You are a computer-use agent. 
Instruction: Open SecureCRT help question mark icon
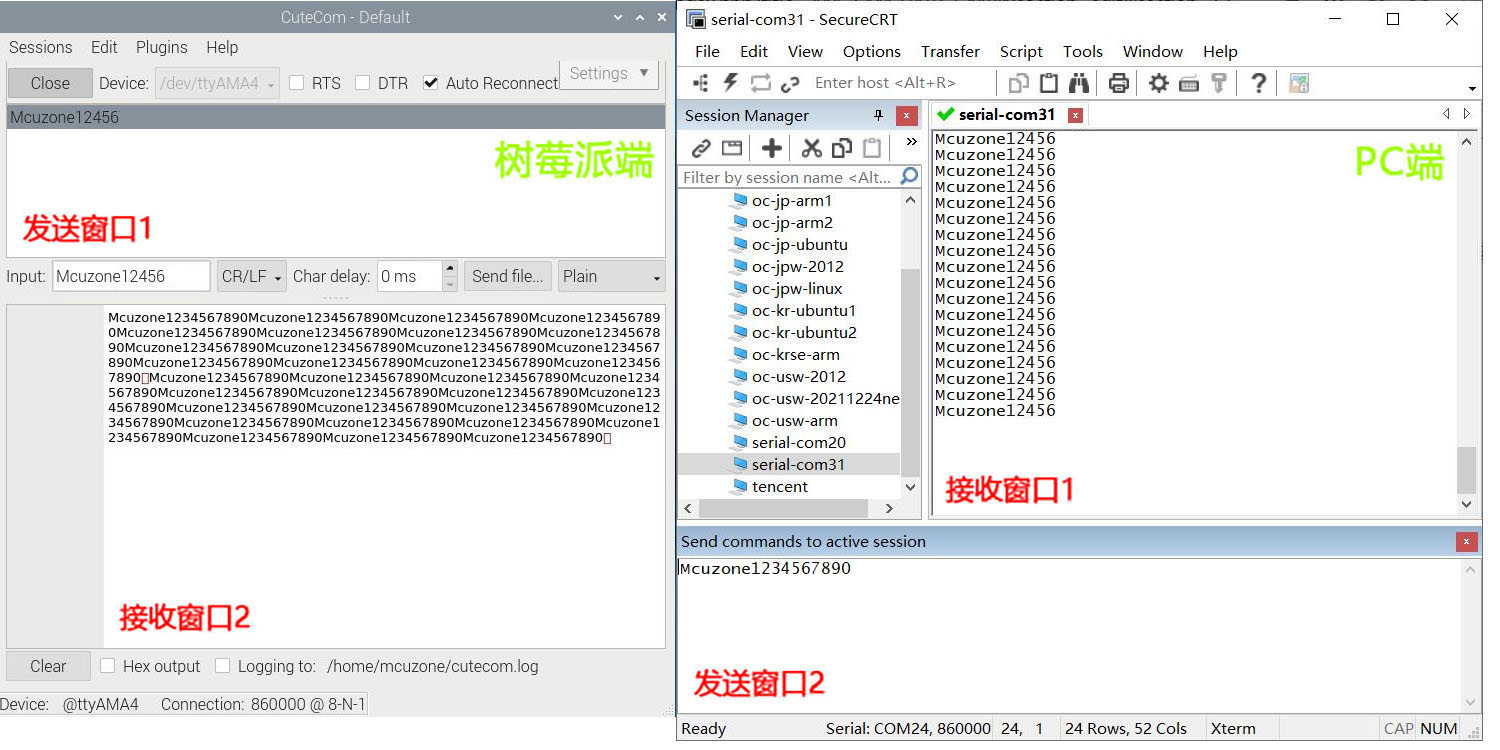click(1259, 83)
